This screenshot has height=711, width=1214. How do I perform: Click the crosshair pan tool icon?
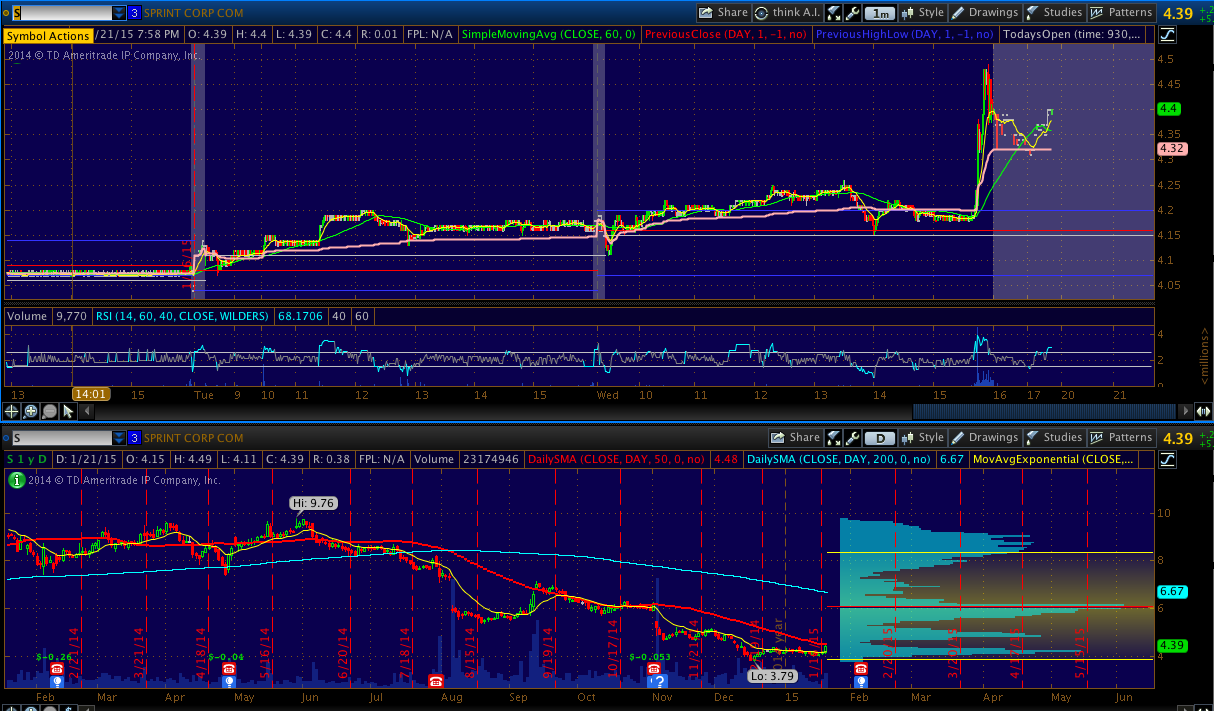[12, 411]
